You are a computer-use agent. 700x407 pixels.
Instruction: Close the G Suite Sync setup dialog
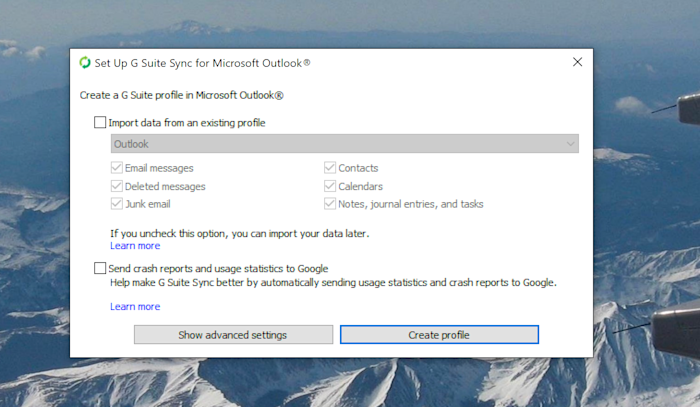click(x=577, y=62)
